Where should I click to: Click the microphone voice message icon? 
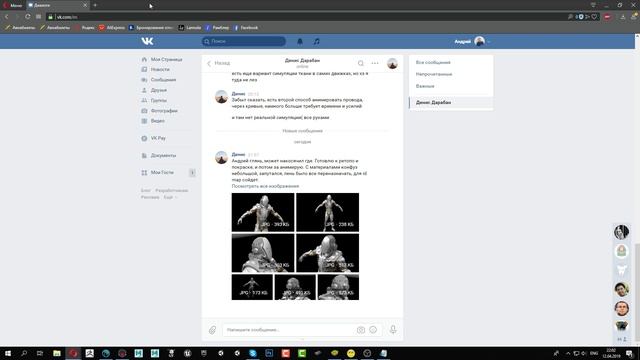[x=393, y=329]
